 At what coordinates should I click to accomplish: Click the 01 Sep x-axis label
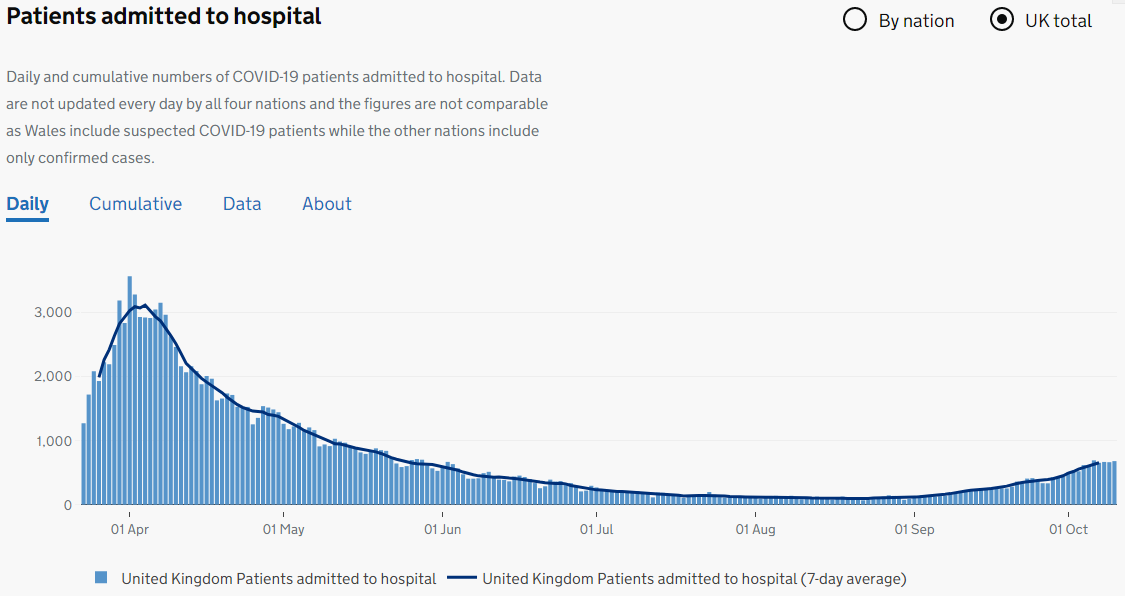pos(914,529)
